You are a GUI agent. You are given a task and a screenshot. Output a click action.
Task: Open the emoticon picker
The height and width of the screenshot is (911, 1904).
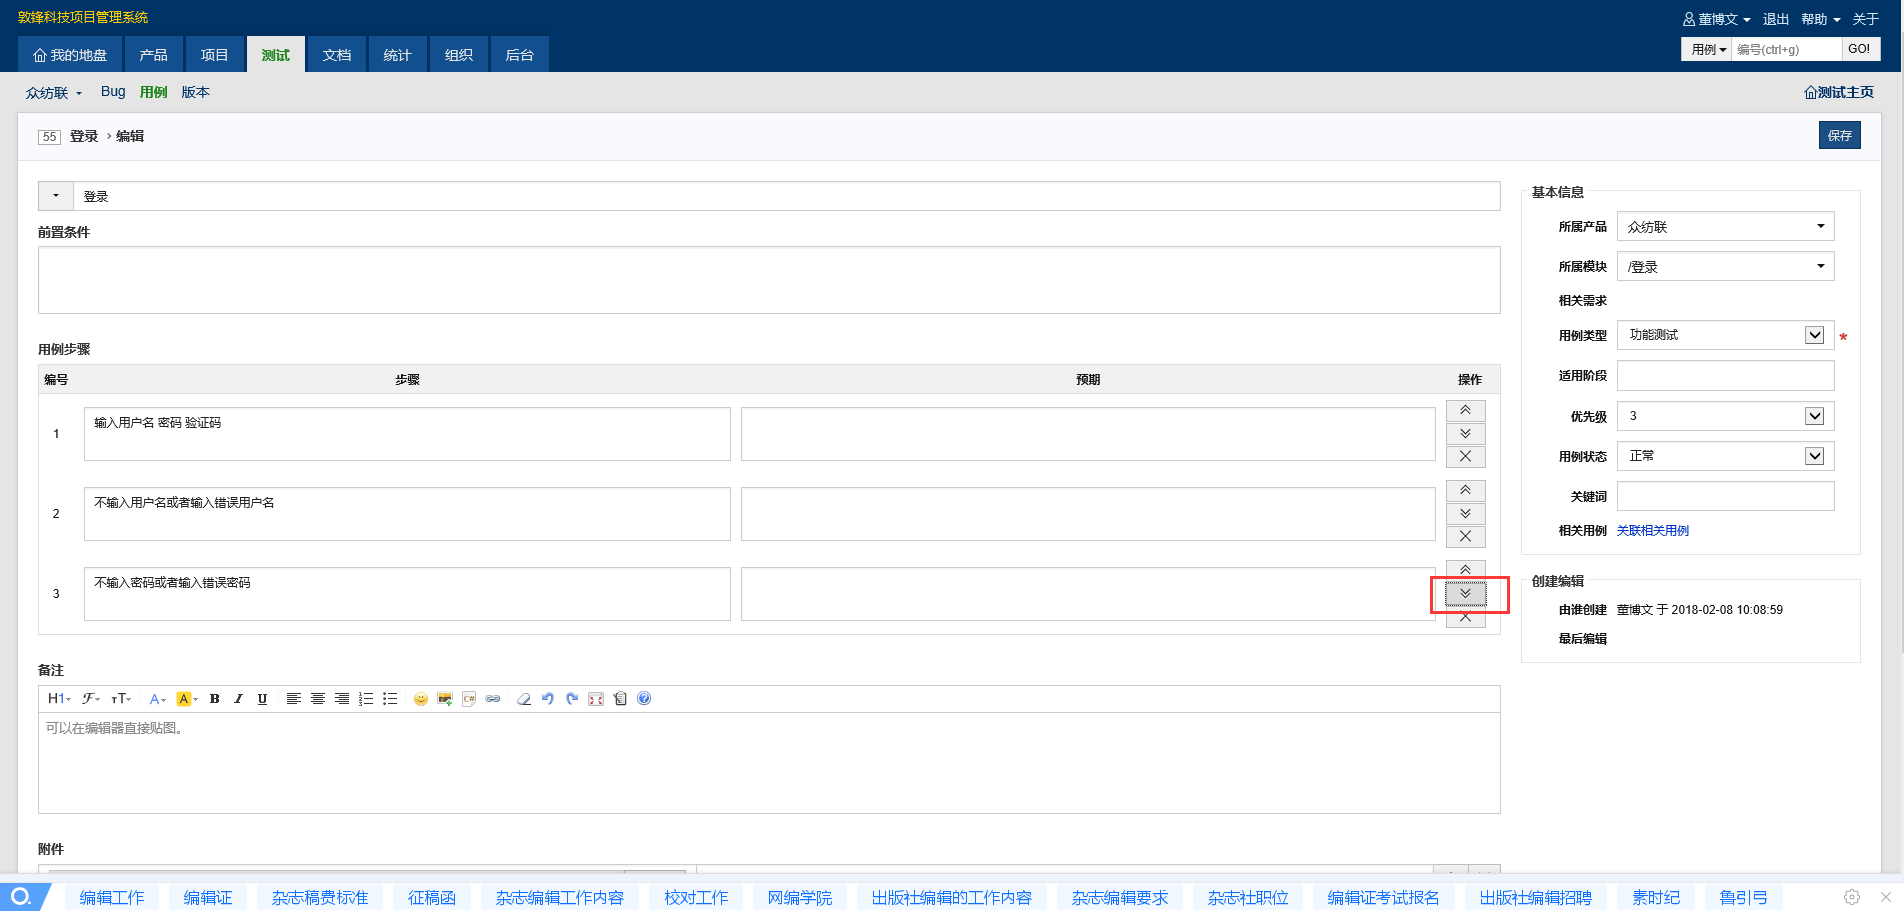click(x=420, y=699)
